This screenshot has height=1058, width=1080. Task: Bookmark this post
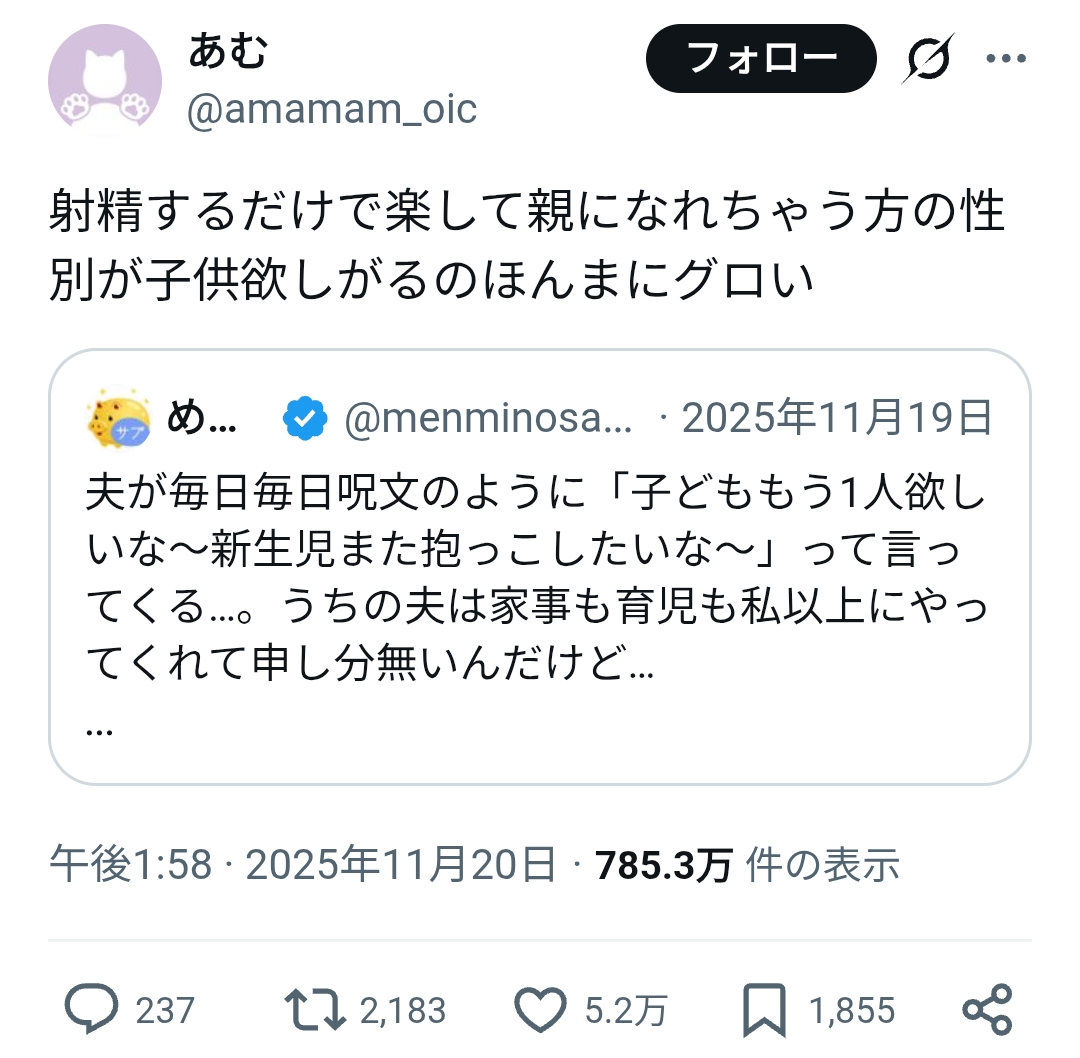point(767,1009)
